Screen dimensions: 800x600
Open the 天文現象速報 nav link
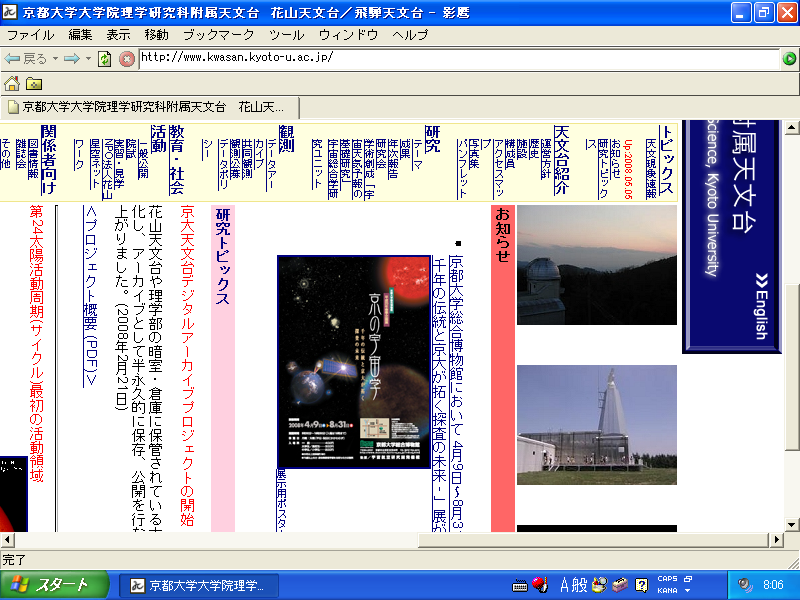[x=651, y=168]
